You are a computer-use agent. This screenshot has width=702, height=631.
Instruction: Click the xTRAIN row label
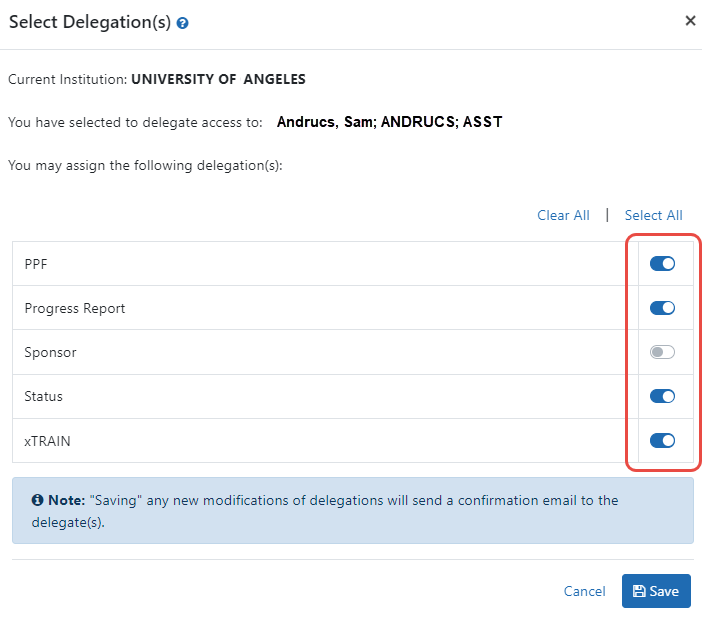click(x=46, y=440)
